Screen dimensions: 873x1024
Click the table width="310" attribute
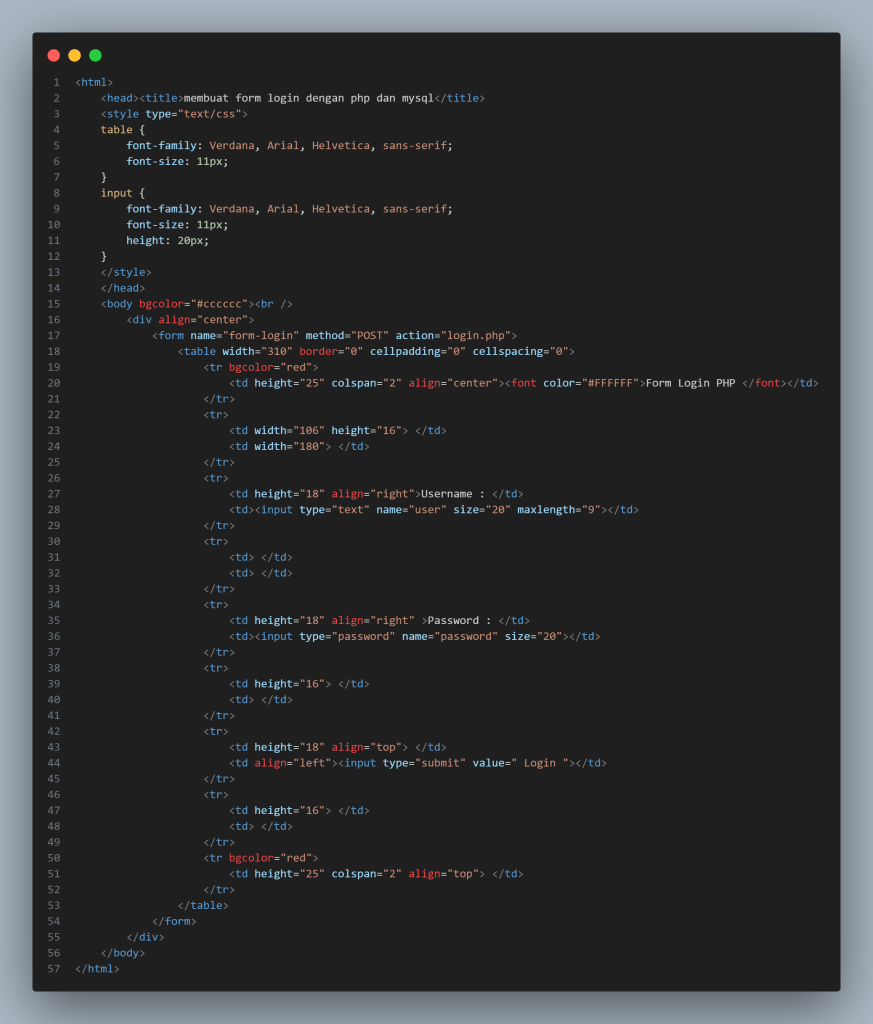257,351
